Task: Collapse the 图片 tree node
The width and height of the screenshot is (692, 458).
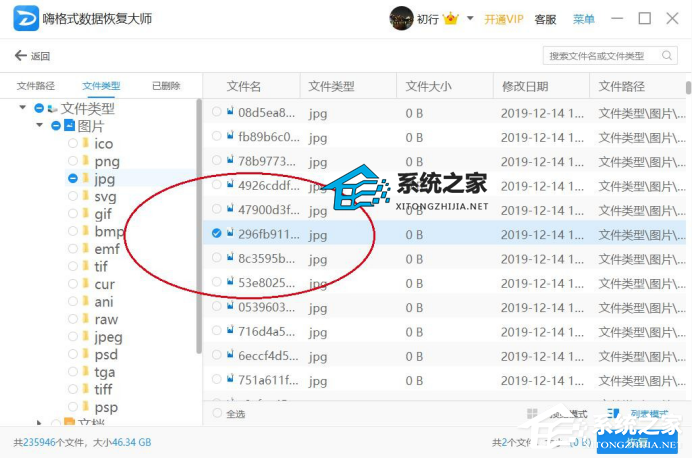Action: tap(39, 126)
